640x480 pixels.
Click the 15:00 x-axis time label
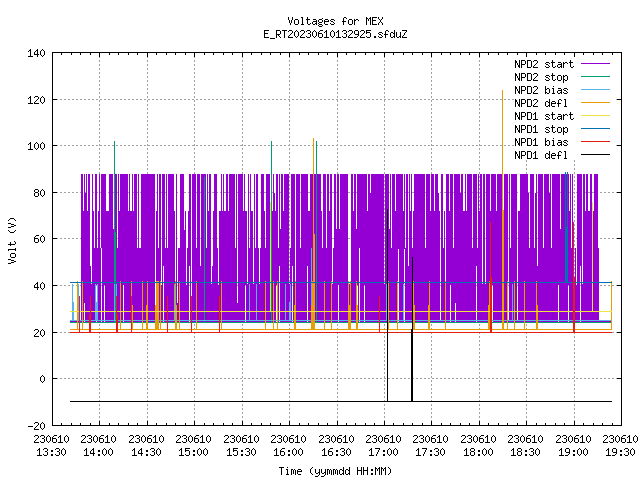(x=193, y=452)
